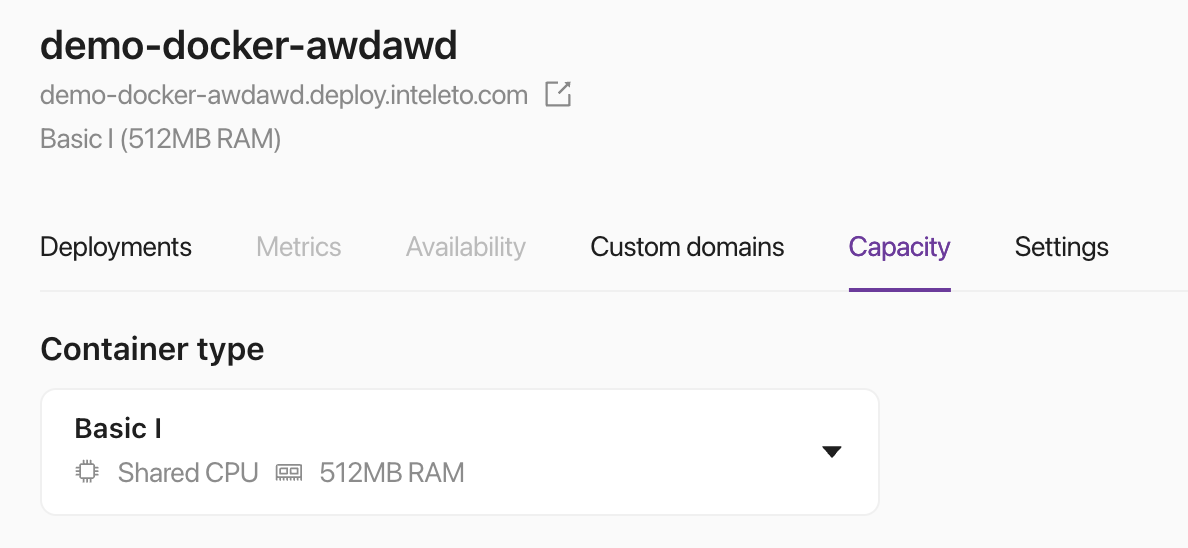Click the purple underline beneath Capacity

click(x=899, y=290)
